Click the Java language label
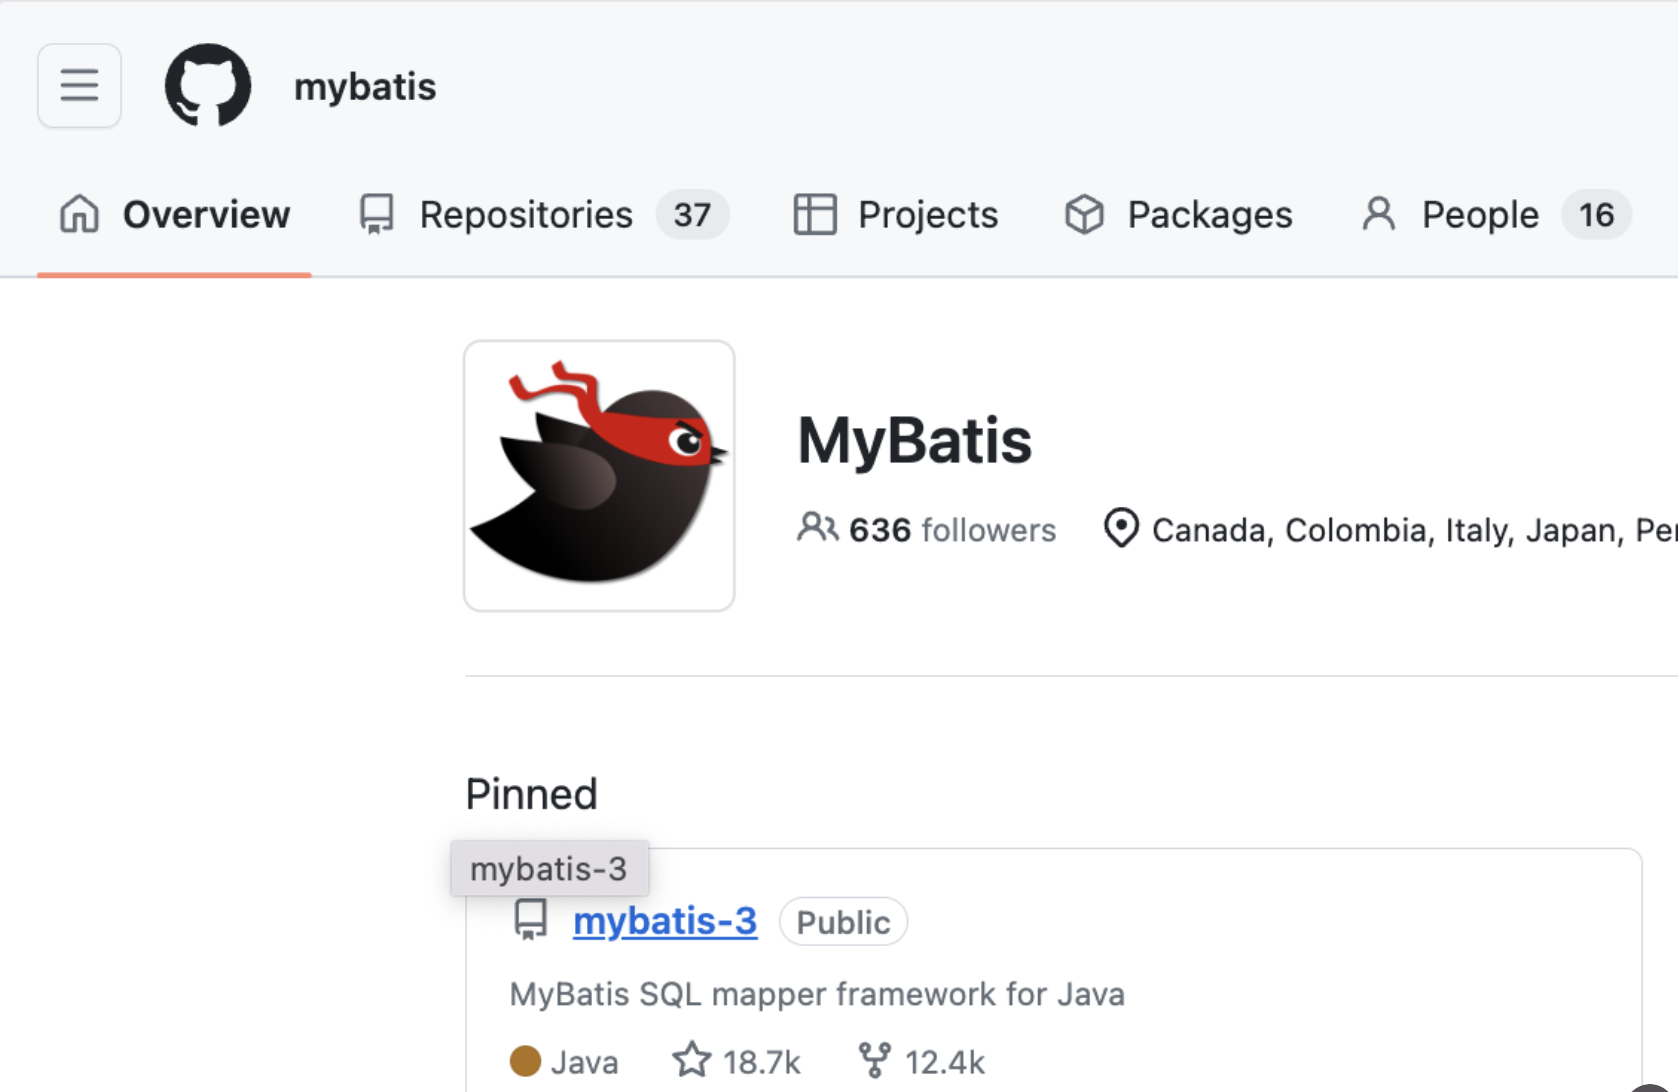 (x=585, y=1062)
